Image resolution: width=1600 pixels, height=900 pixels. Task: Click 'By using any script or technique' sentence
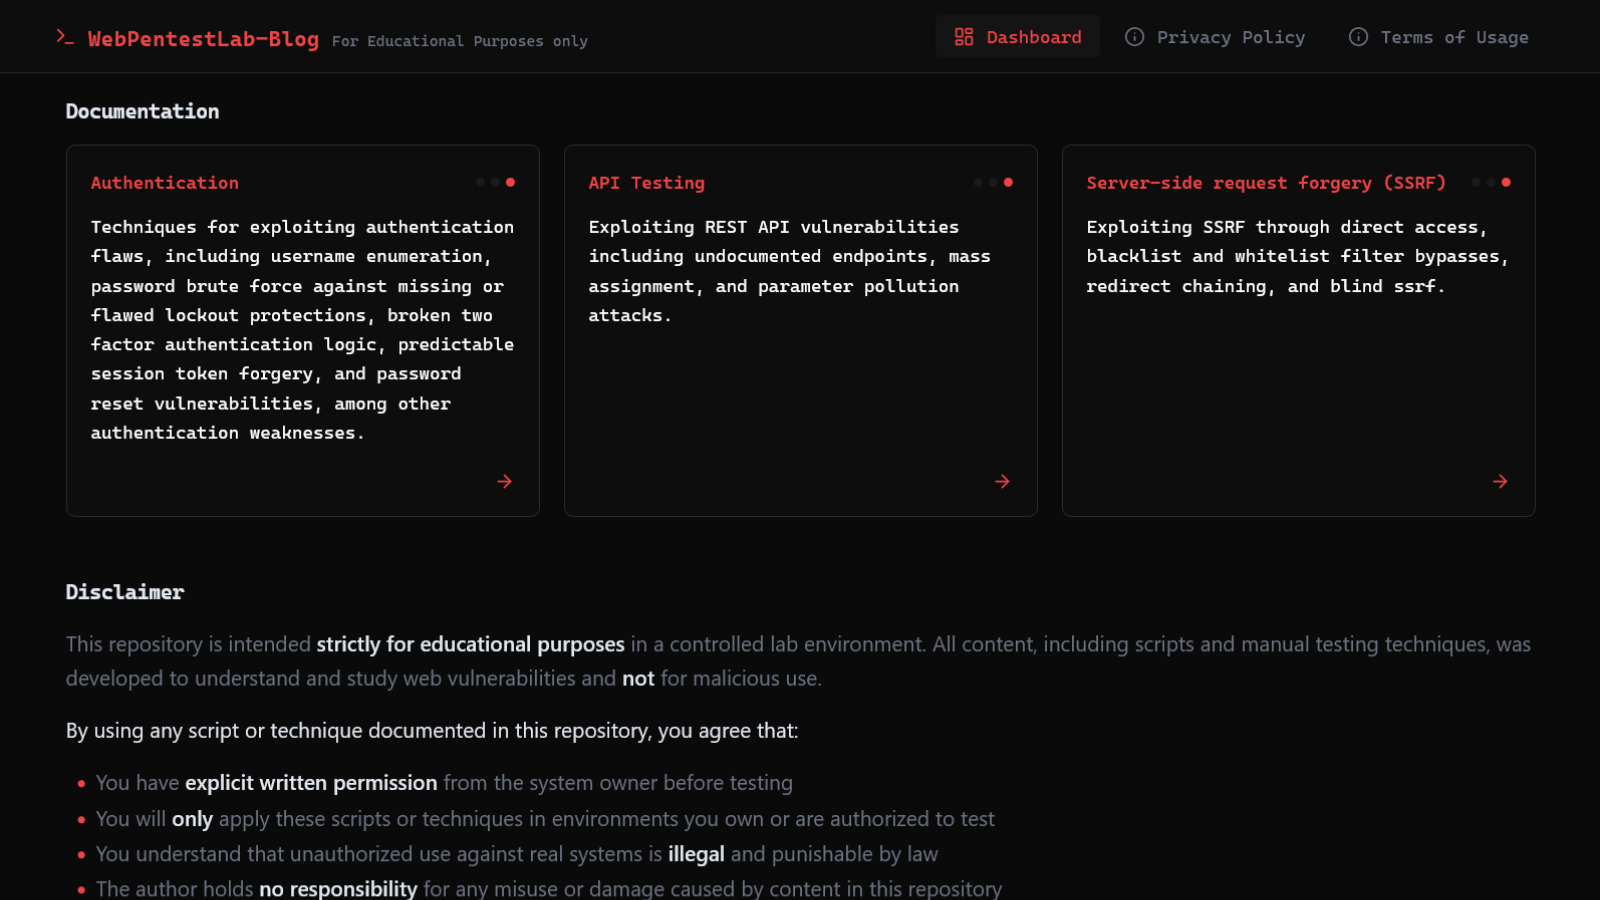(432, 731)
